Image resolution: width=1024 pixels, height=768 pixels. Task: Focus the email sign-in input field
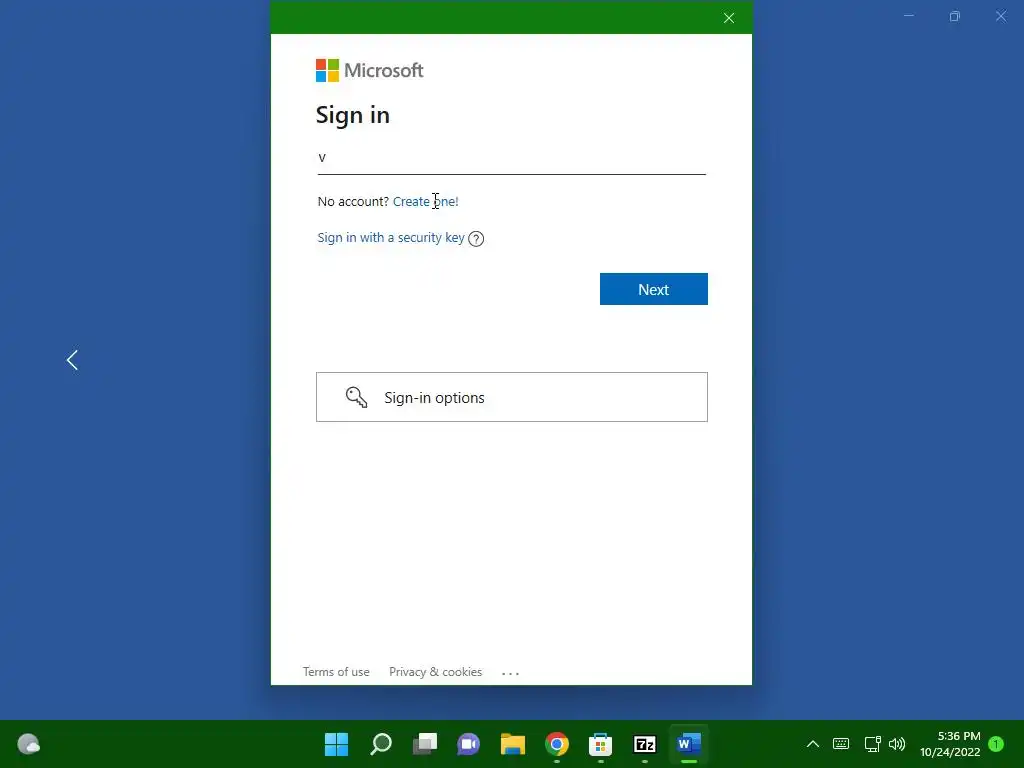click(511, 159)
